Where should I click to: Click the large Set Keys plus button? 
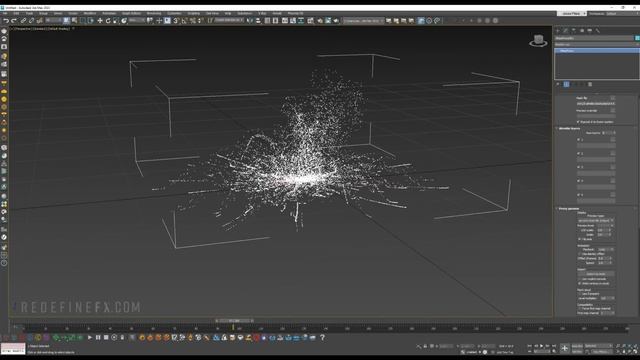[x=564, y=348]
